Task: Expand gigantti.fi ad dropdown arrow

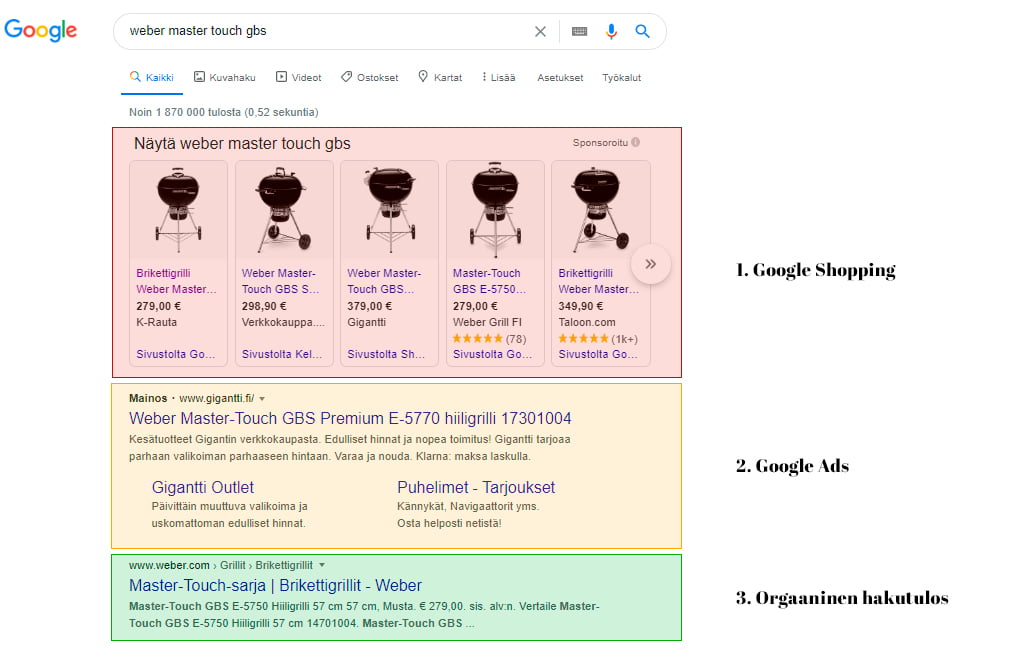Action: [x=262, y=399]
